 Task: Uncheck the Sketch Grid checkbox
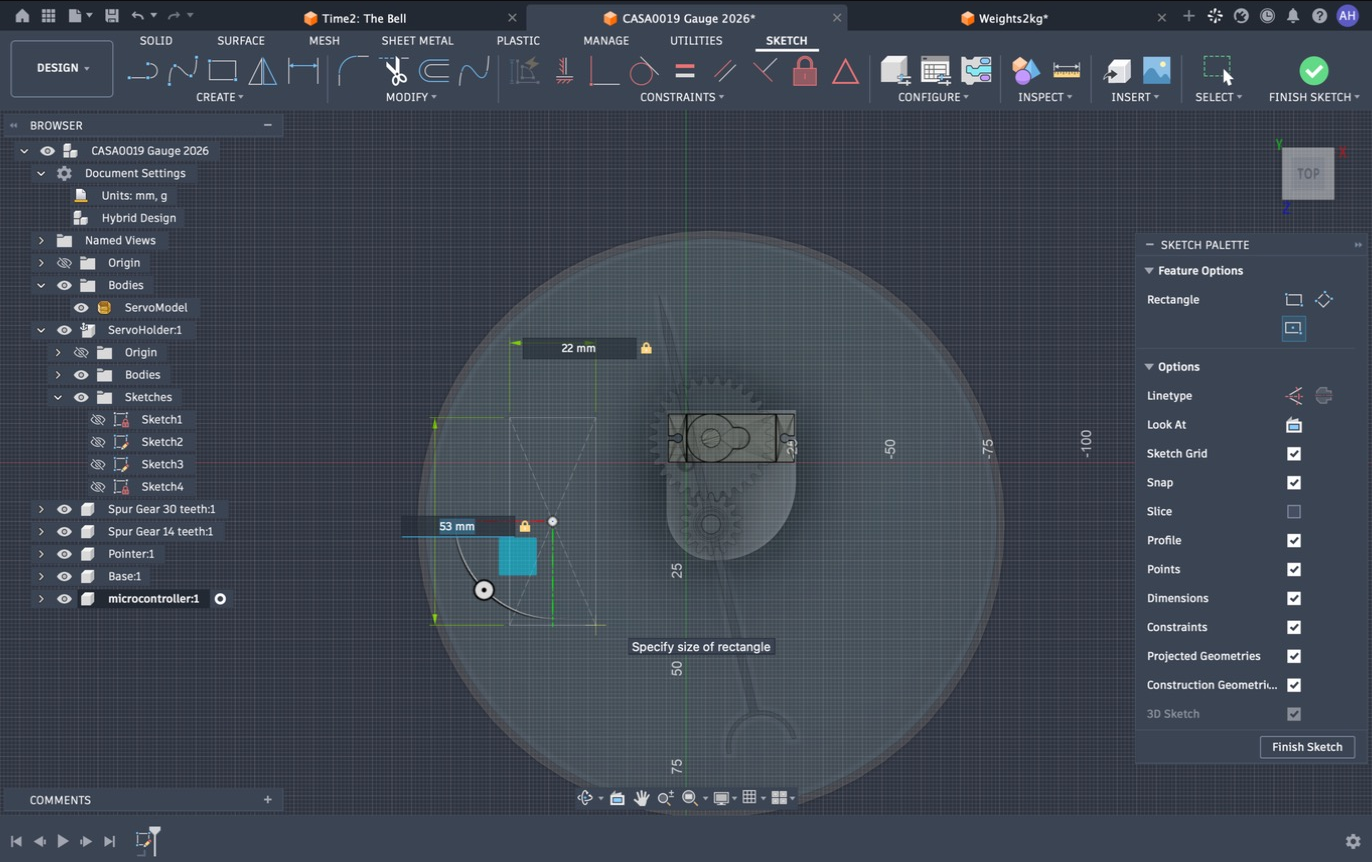click(x=1293, y=454)
